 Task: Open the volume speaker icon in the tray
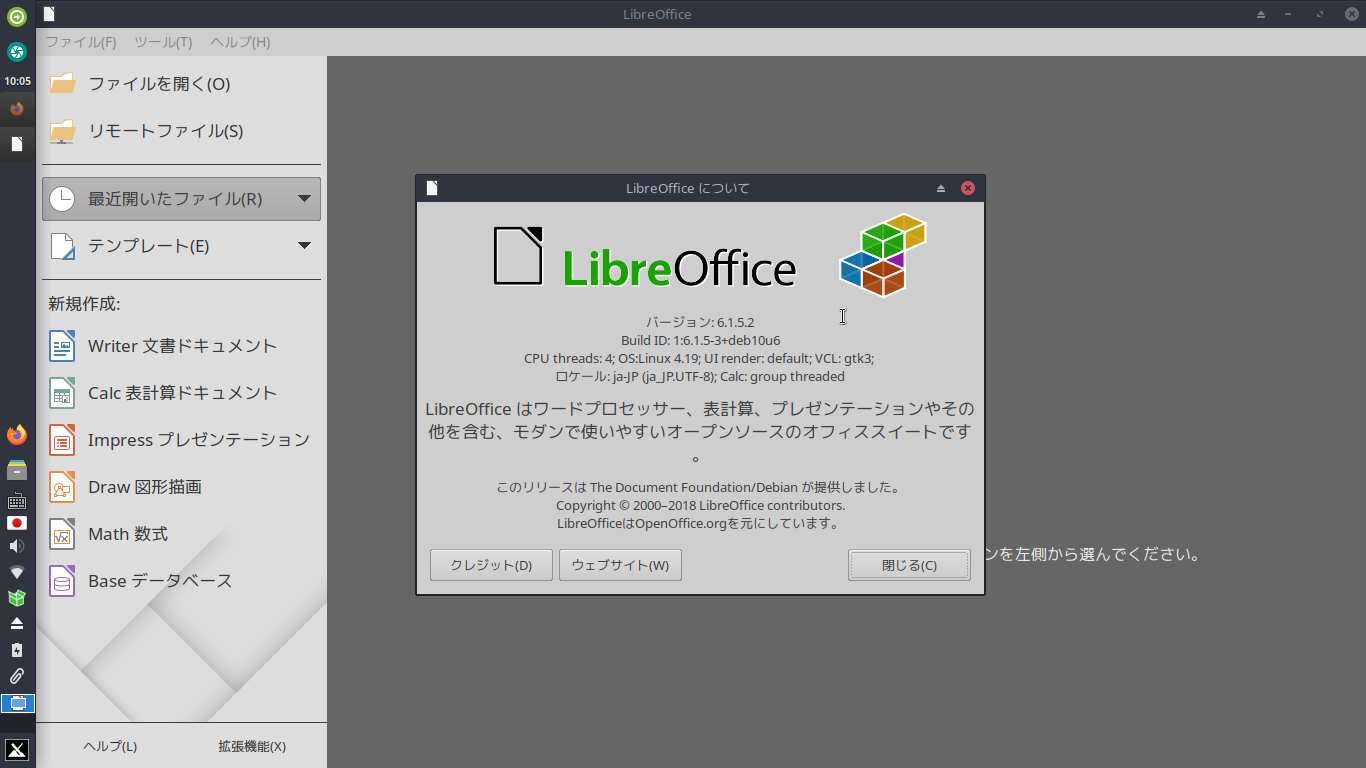[x=17, y=546]
